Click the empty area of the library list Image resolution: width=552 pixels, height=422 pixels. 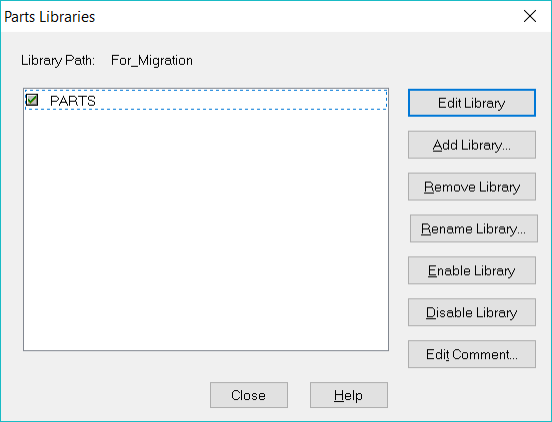pos(206,229)
